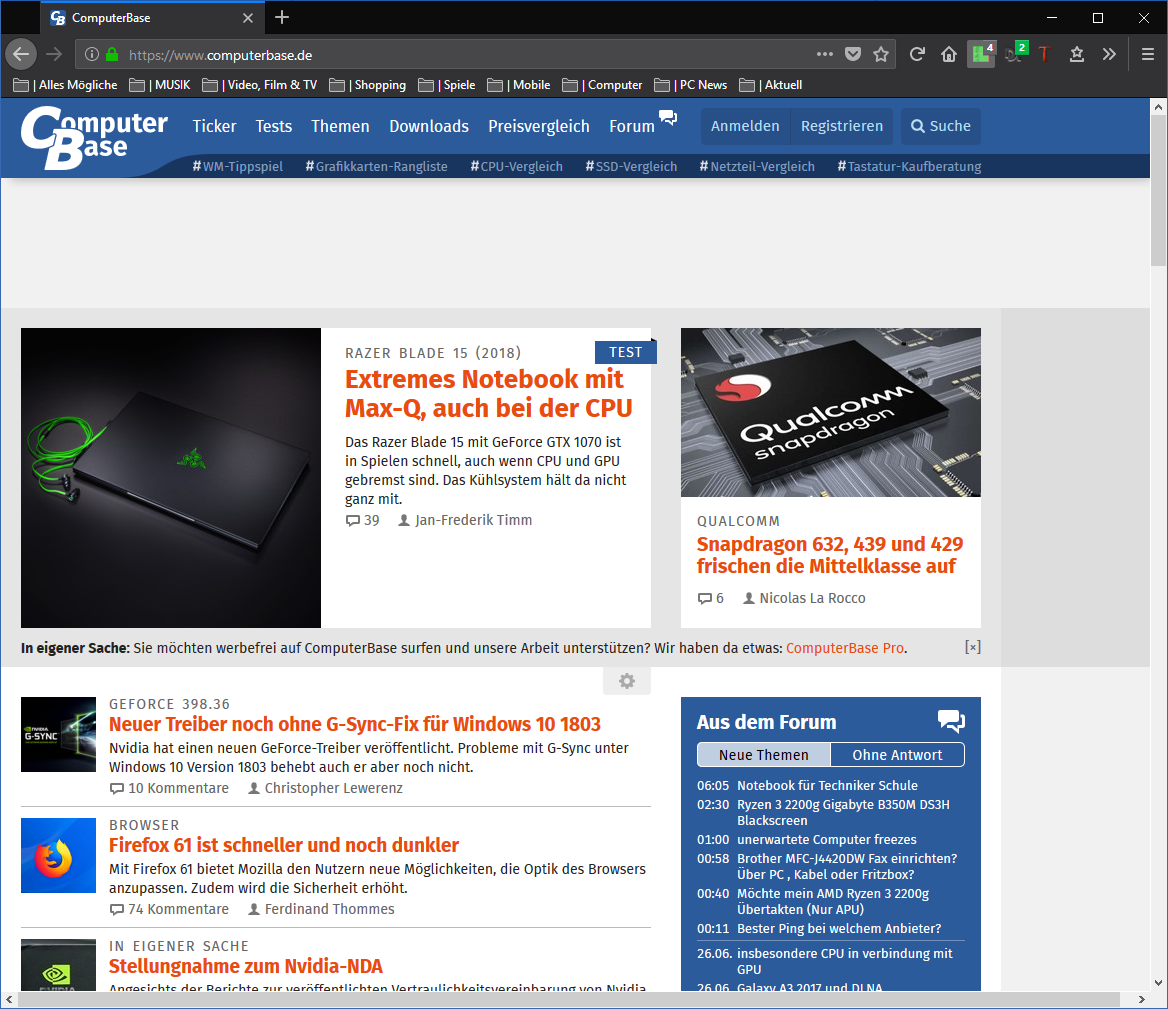Go back using browser back arrow
The height and width of the screenshot is (1009, 1168).
click(21, 54)
